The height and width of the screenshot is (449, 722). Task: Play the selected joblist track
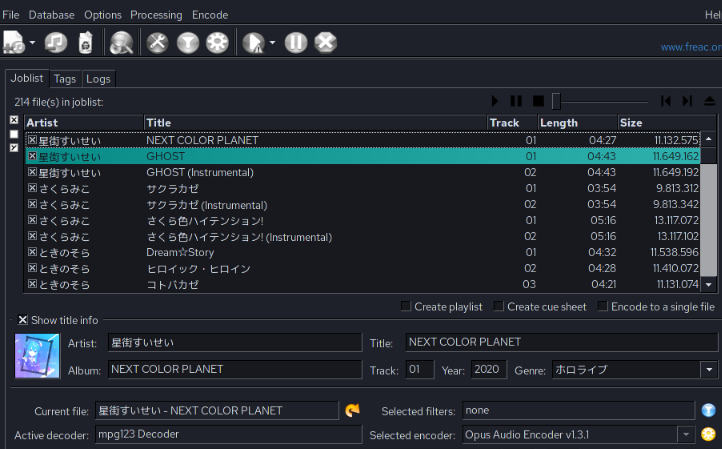pos(495,101)
